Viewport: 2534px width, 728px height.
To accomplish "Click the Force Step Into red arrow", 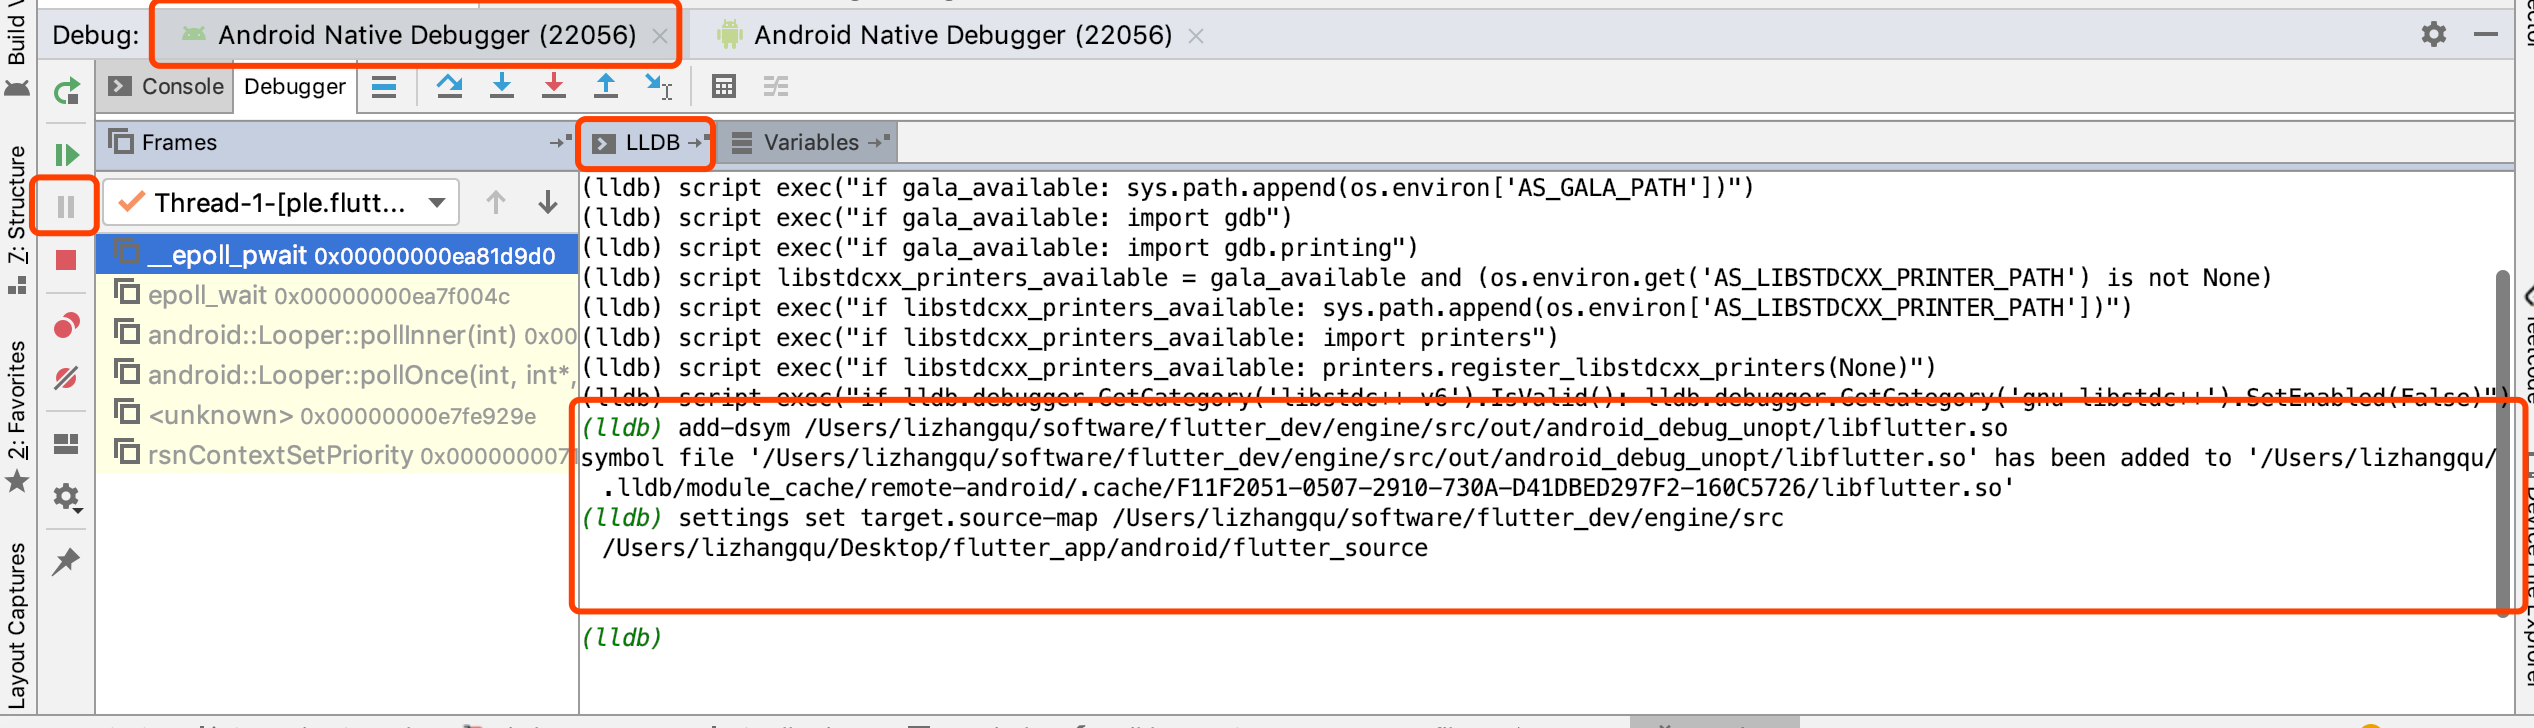I will click(554, 87).
